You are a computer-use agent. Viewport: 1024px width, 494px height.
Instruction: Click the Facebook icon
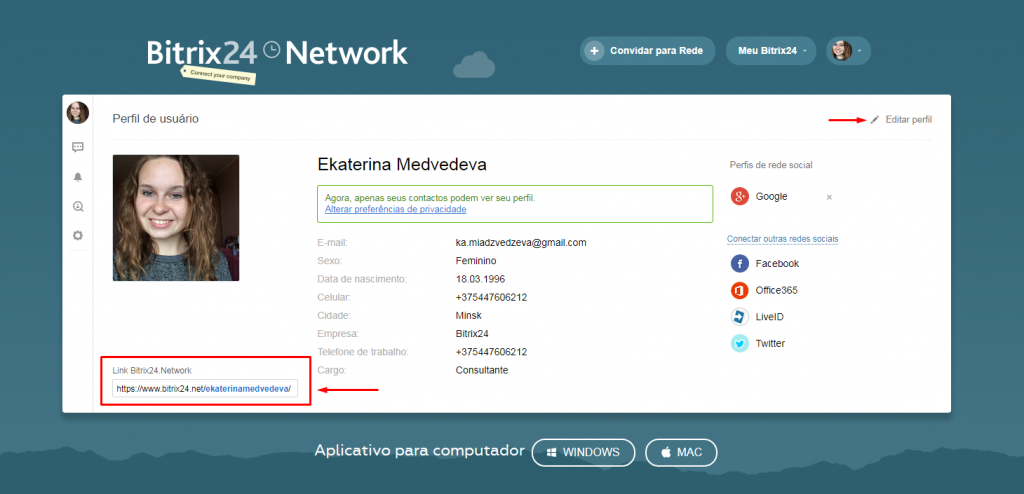(739, 264)
